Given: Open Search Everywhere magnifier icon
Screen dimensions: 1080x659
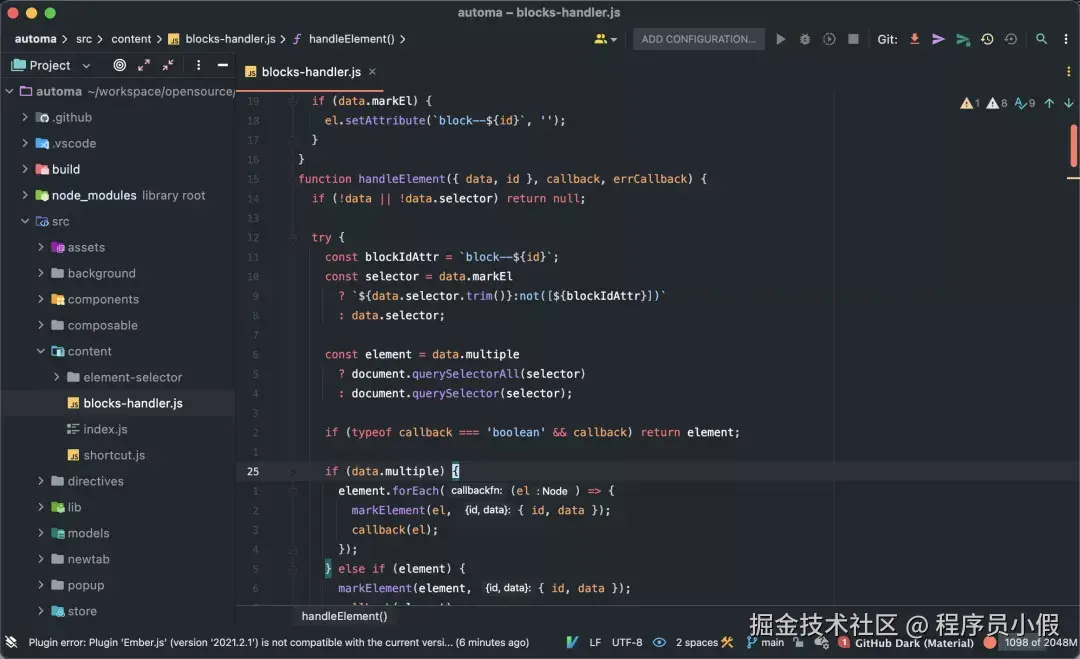Looking at the screenshot, I should point(1041,39).
